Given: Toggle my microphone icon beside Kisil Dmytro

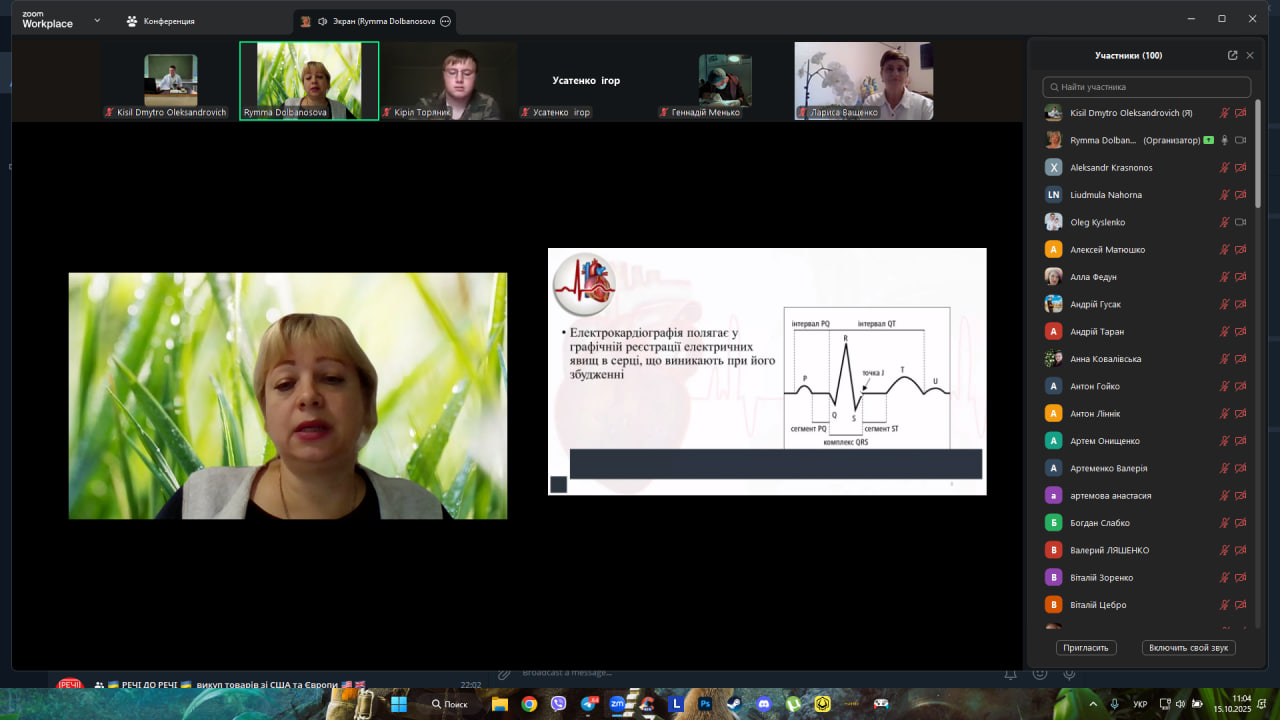Looking at the screenshot, I should coord(1224,113).
